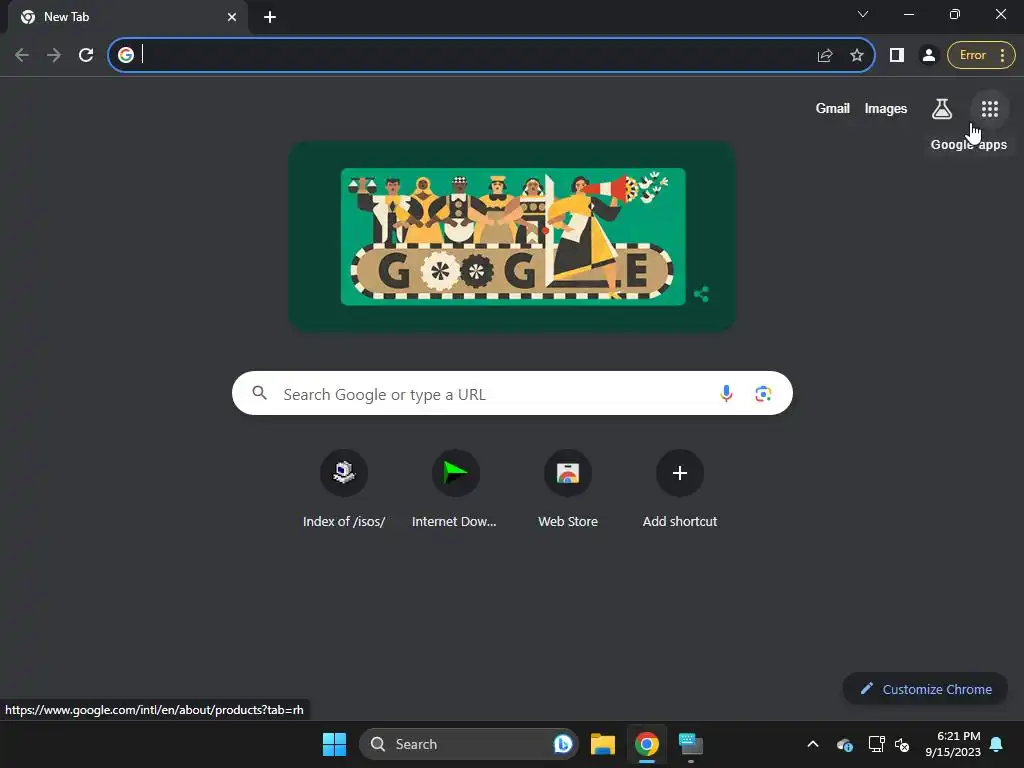Viewport: 1024px width, 768px height.
Task: Open Bing chat icon in taskbar search
Action: coord(562,744)
